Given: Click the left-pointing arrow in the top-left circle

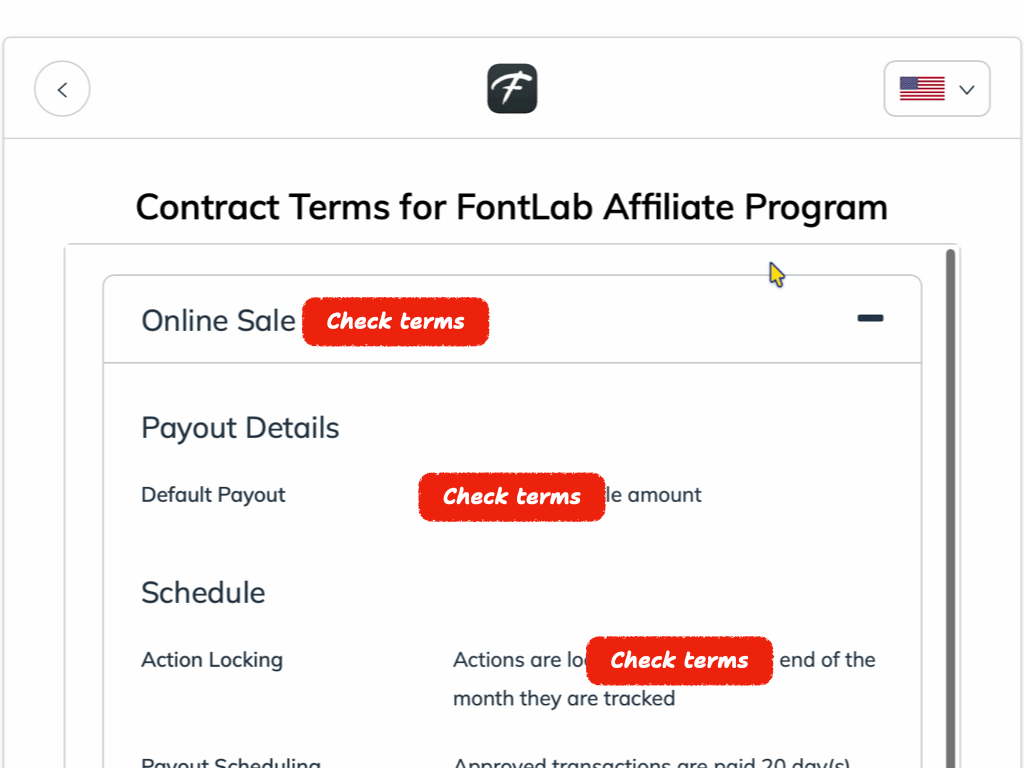Looking at the screenshot, I should click(62, 88).
